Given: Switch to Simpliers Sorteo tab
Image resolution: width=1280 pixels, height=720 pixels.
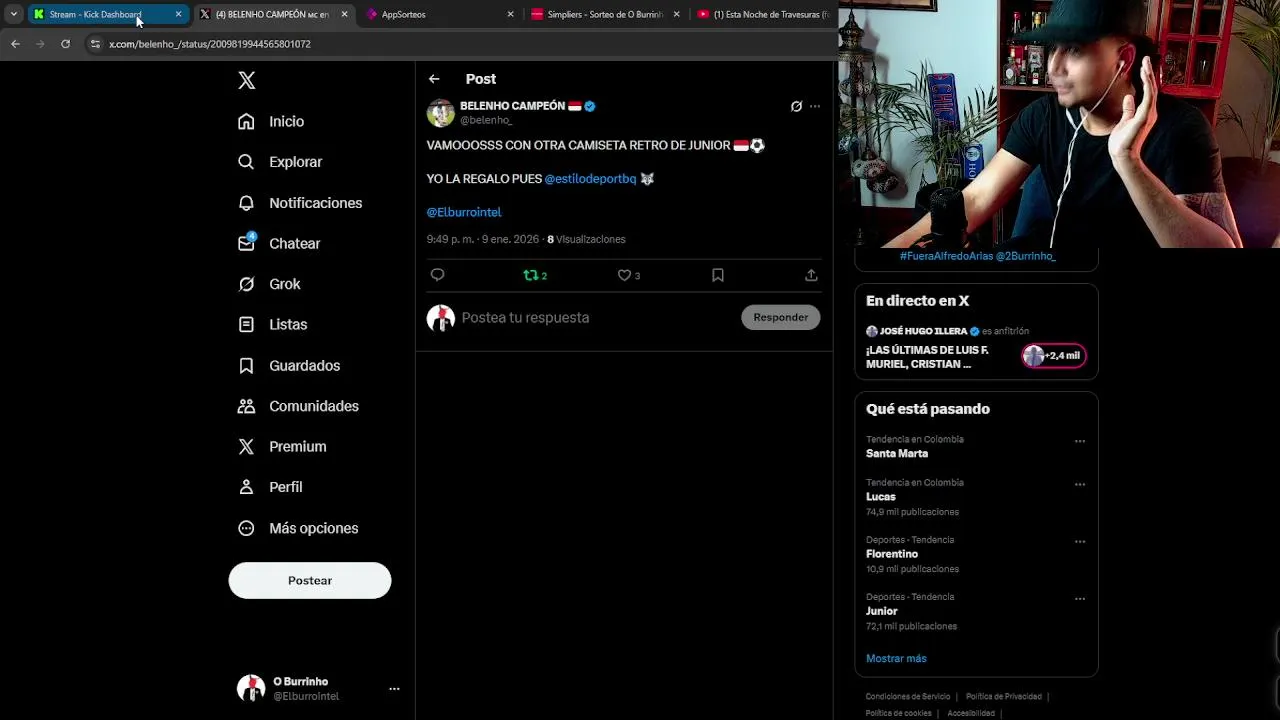Looking at the screenshot, I should [x=605, y=14].
